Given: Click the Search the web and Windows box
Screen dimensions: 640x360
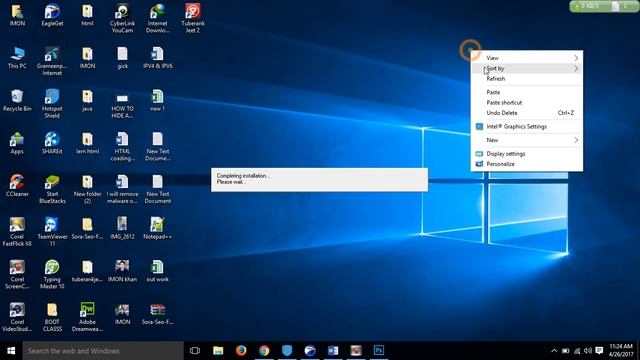Looking at the screenshot, I should click(103, 351).
